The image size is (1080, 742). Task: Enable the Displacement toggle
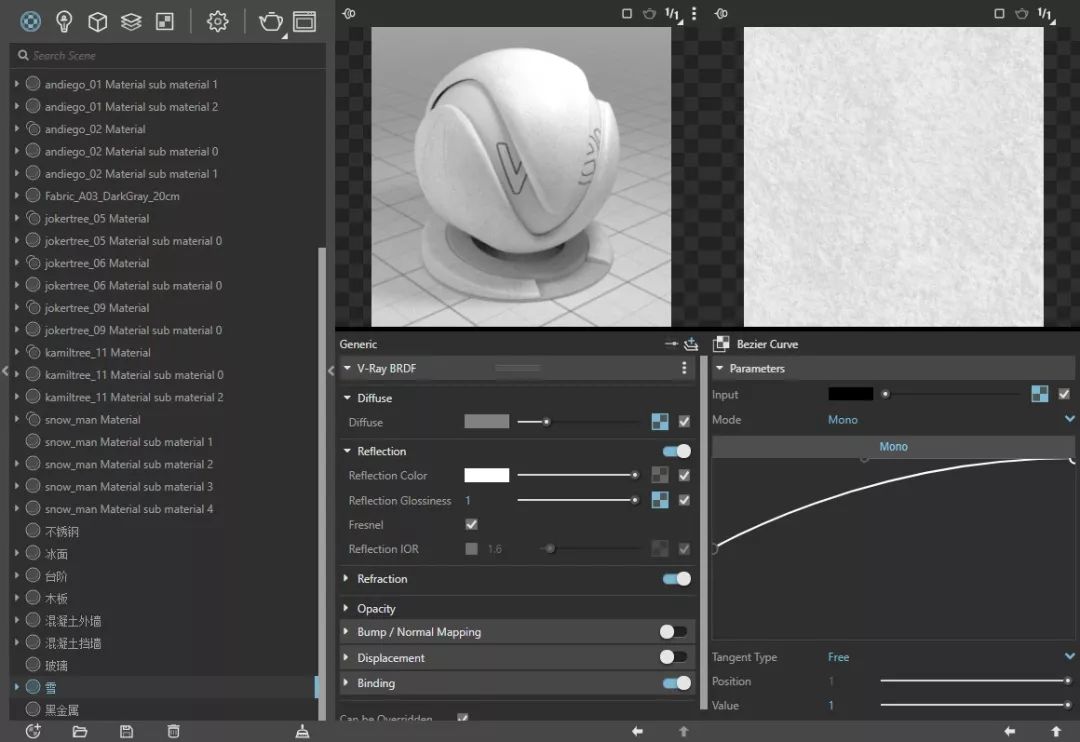click(673, 657)
